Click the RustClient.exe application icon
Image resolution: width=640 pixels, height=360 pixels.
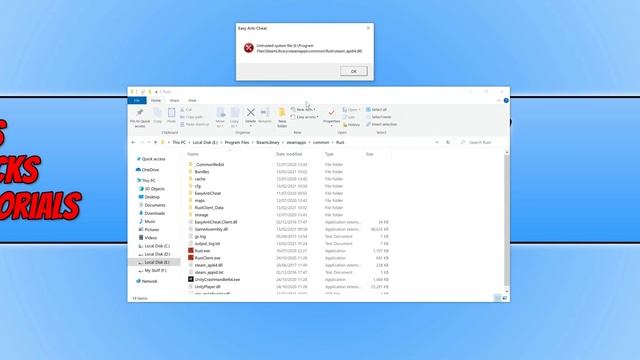191,258
